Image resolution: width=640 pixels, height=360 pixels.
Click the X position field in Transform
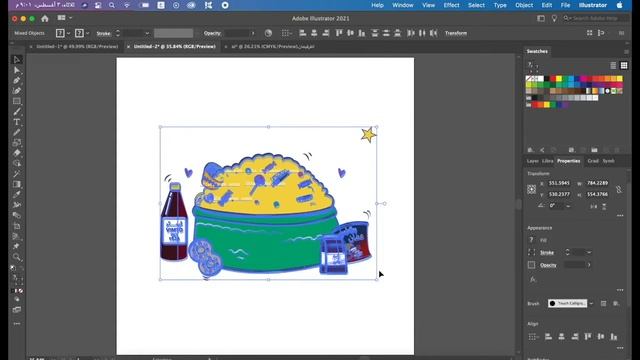559,183
